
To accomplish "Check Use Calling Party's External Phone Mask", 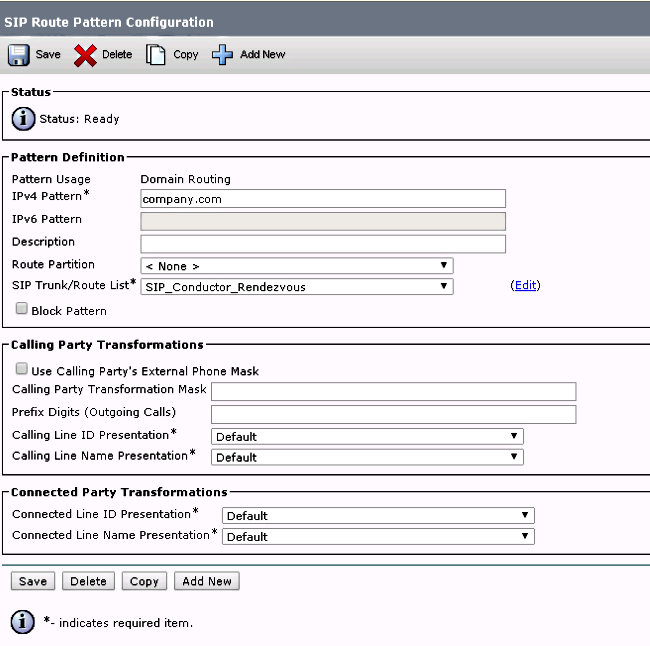I will pos(22,370).
